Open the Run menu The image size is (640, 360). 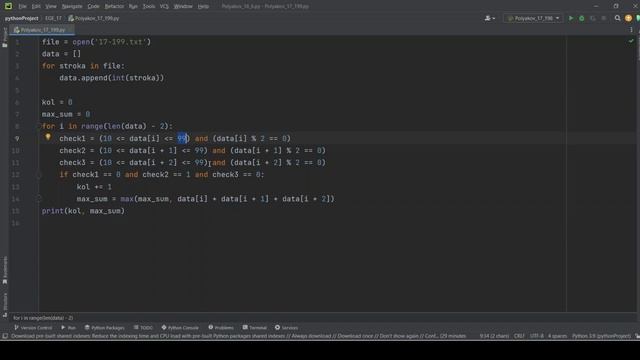click(x=133, y=6)
